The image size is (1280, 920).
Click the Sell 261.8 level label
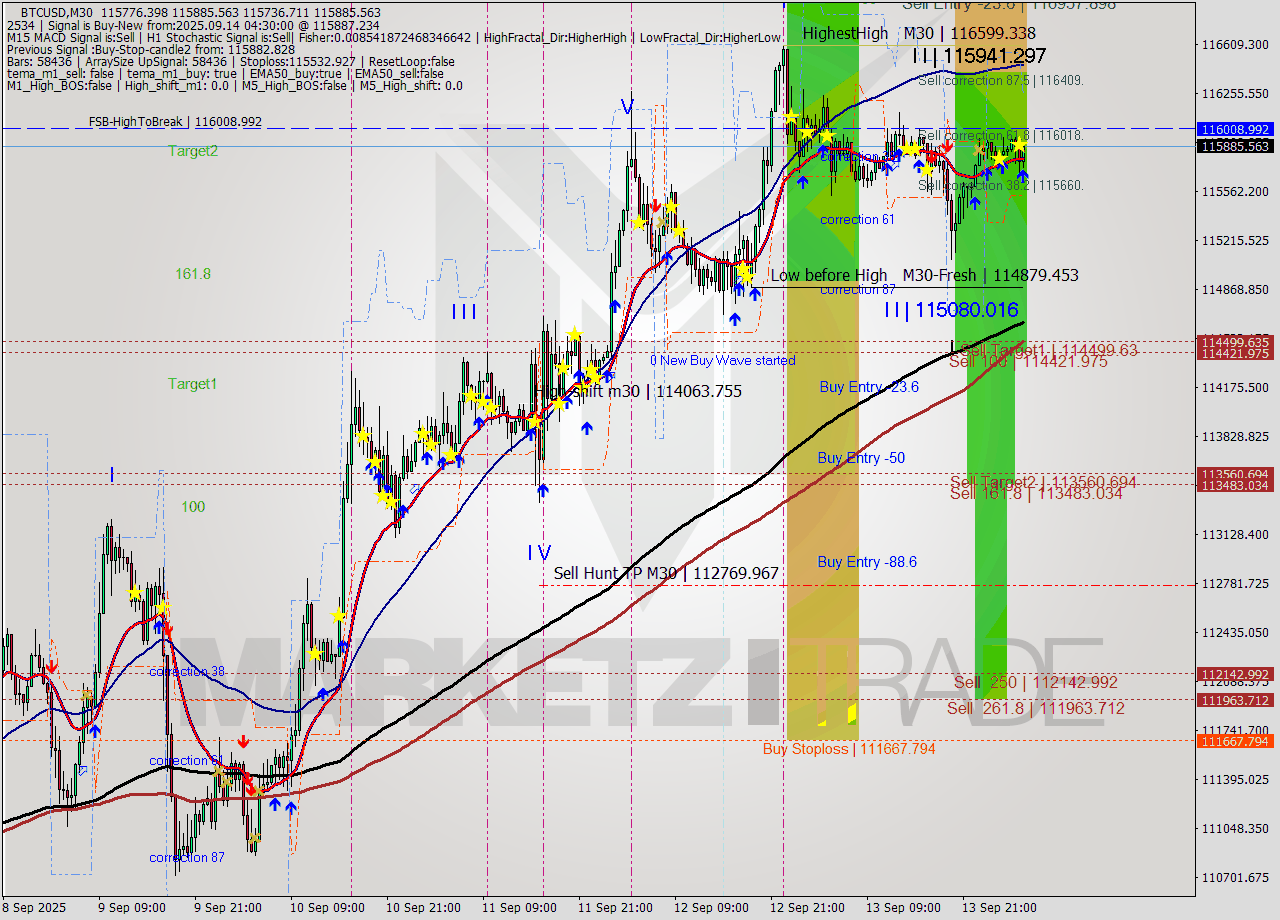[1035, 708]
